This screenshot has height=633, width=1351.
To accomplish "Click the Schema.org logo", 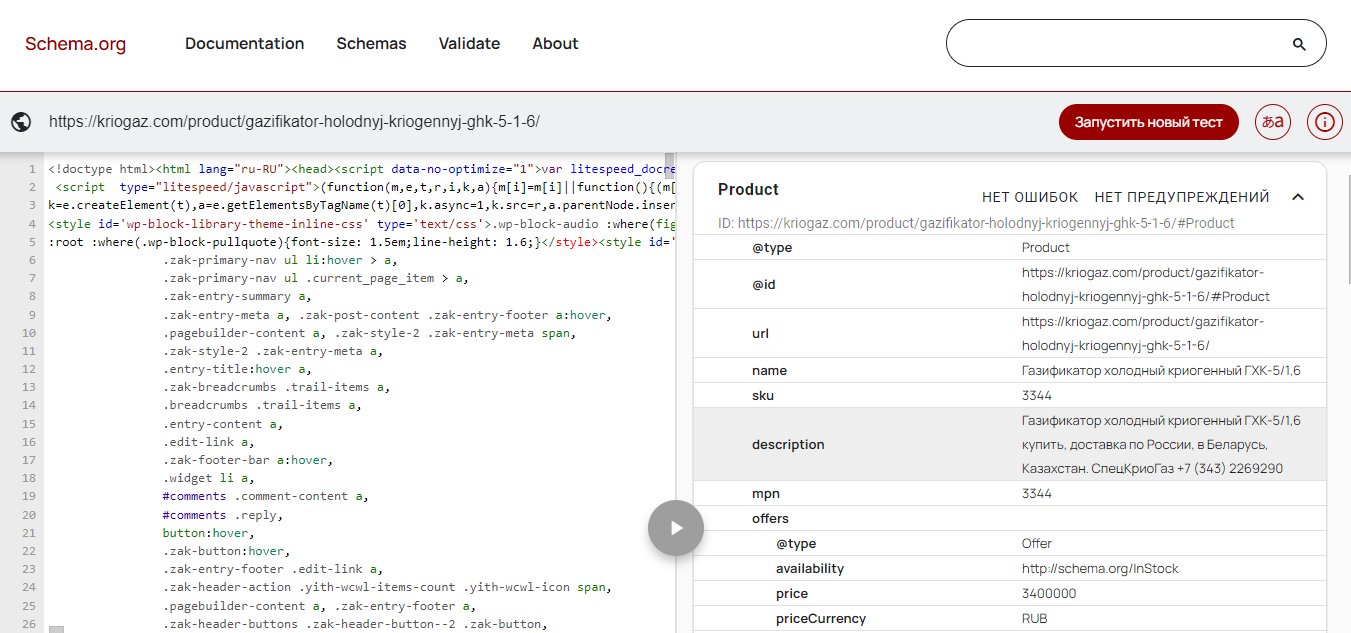I will click(x=76, y=43).
